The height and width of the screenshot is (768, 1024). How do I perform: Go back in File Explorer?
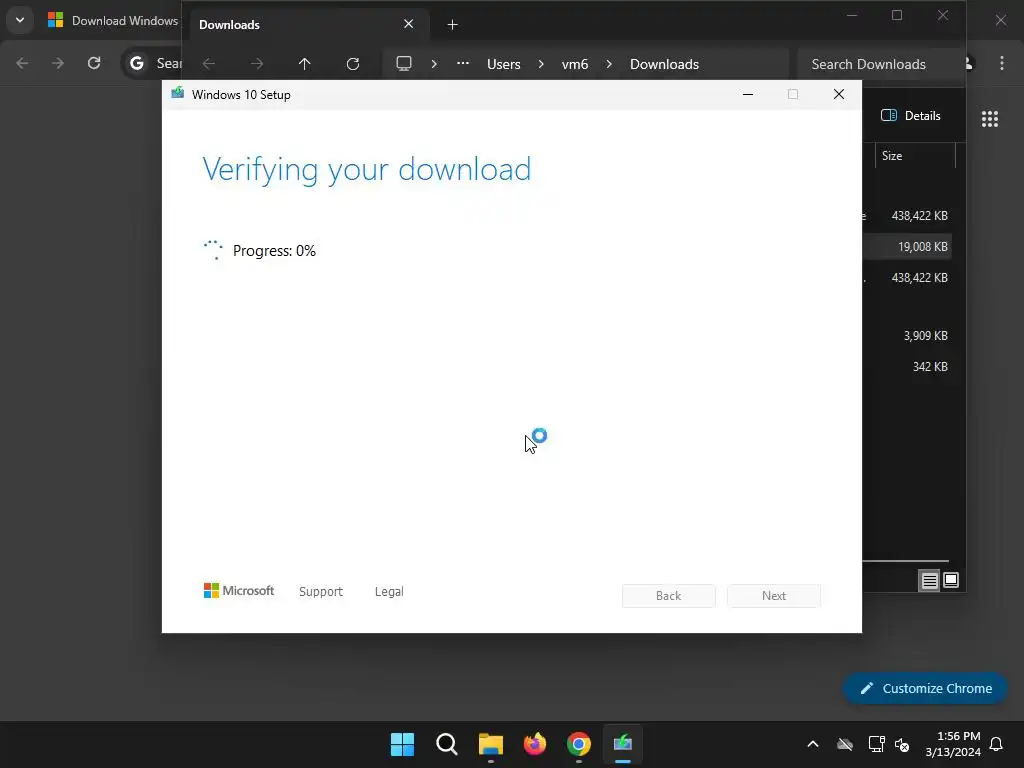(x=209, y=64)
